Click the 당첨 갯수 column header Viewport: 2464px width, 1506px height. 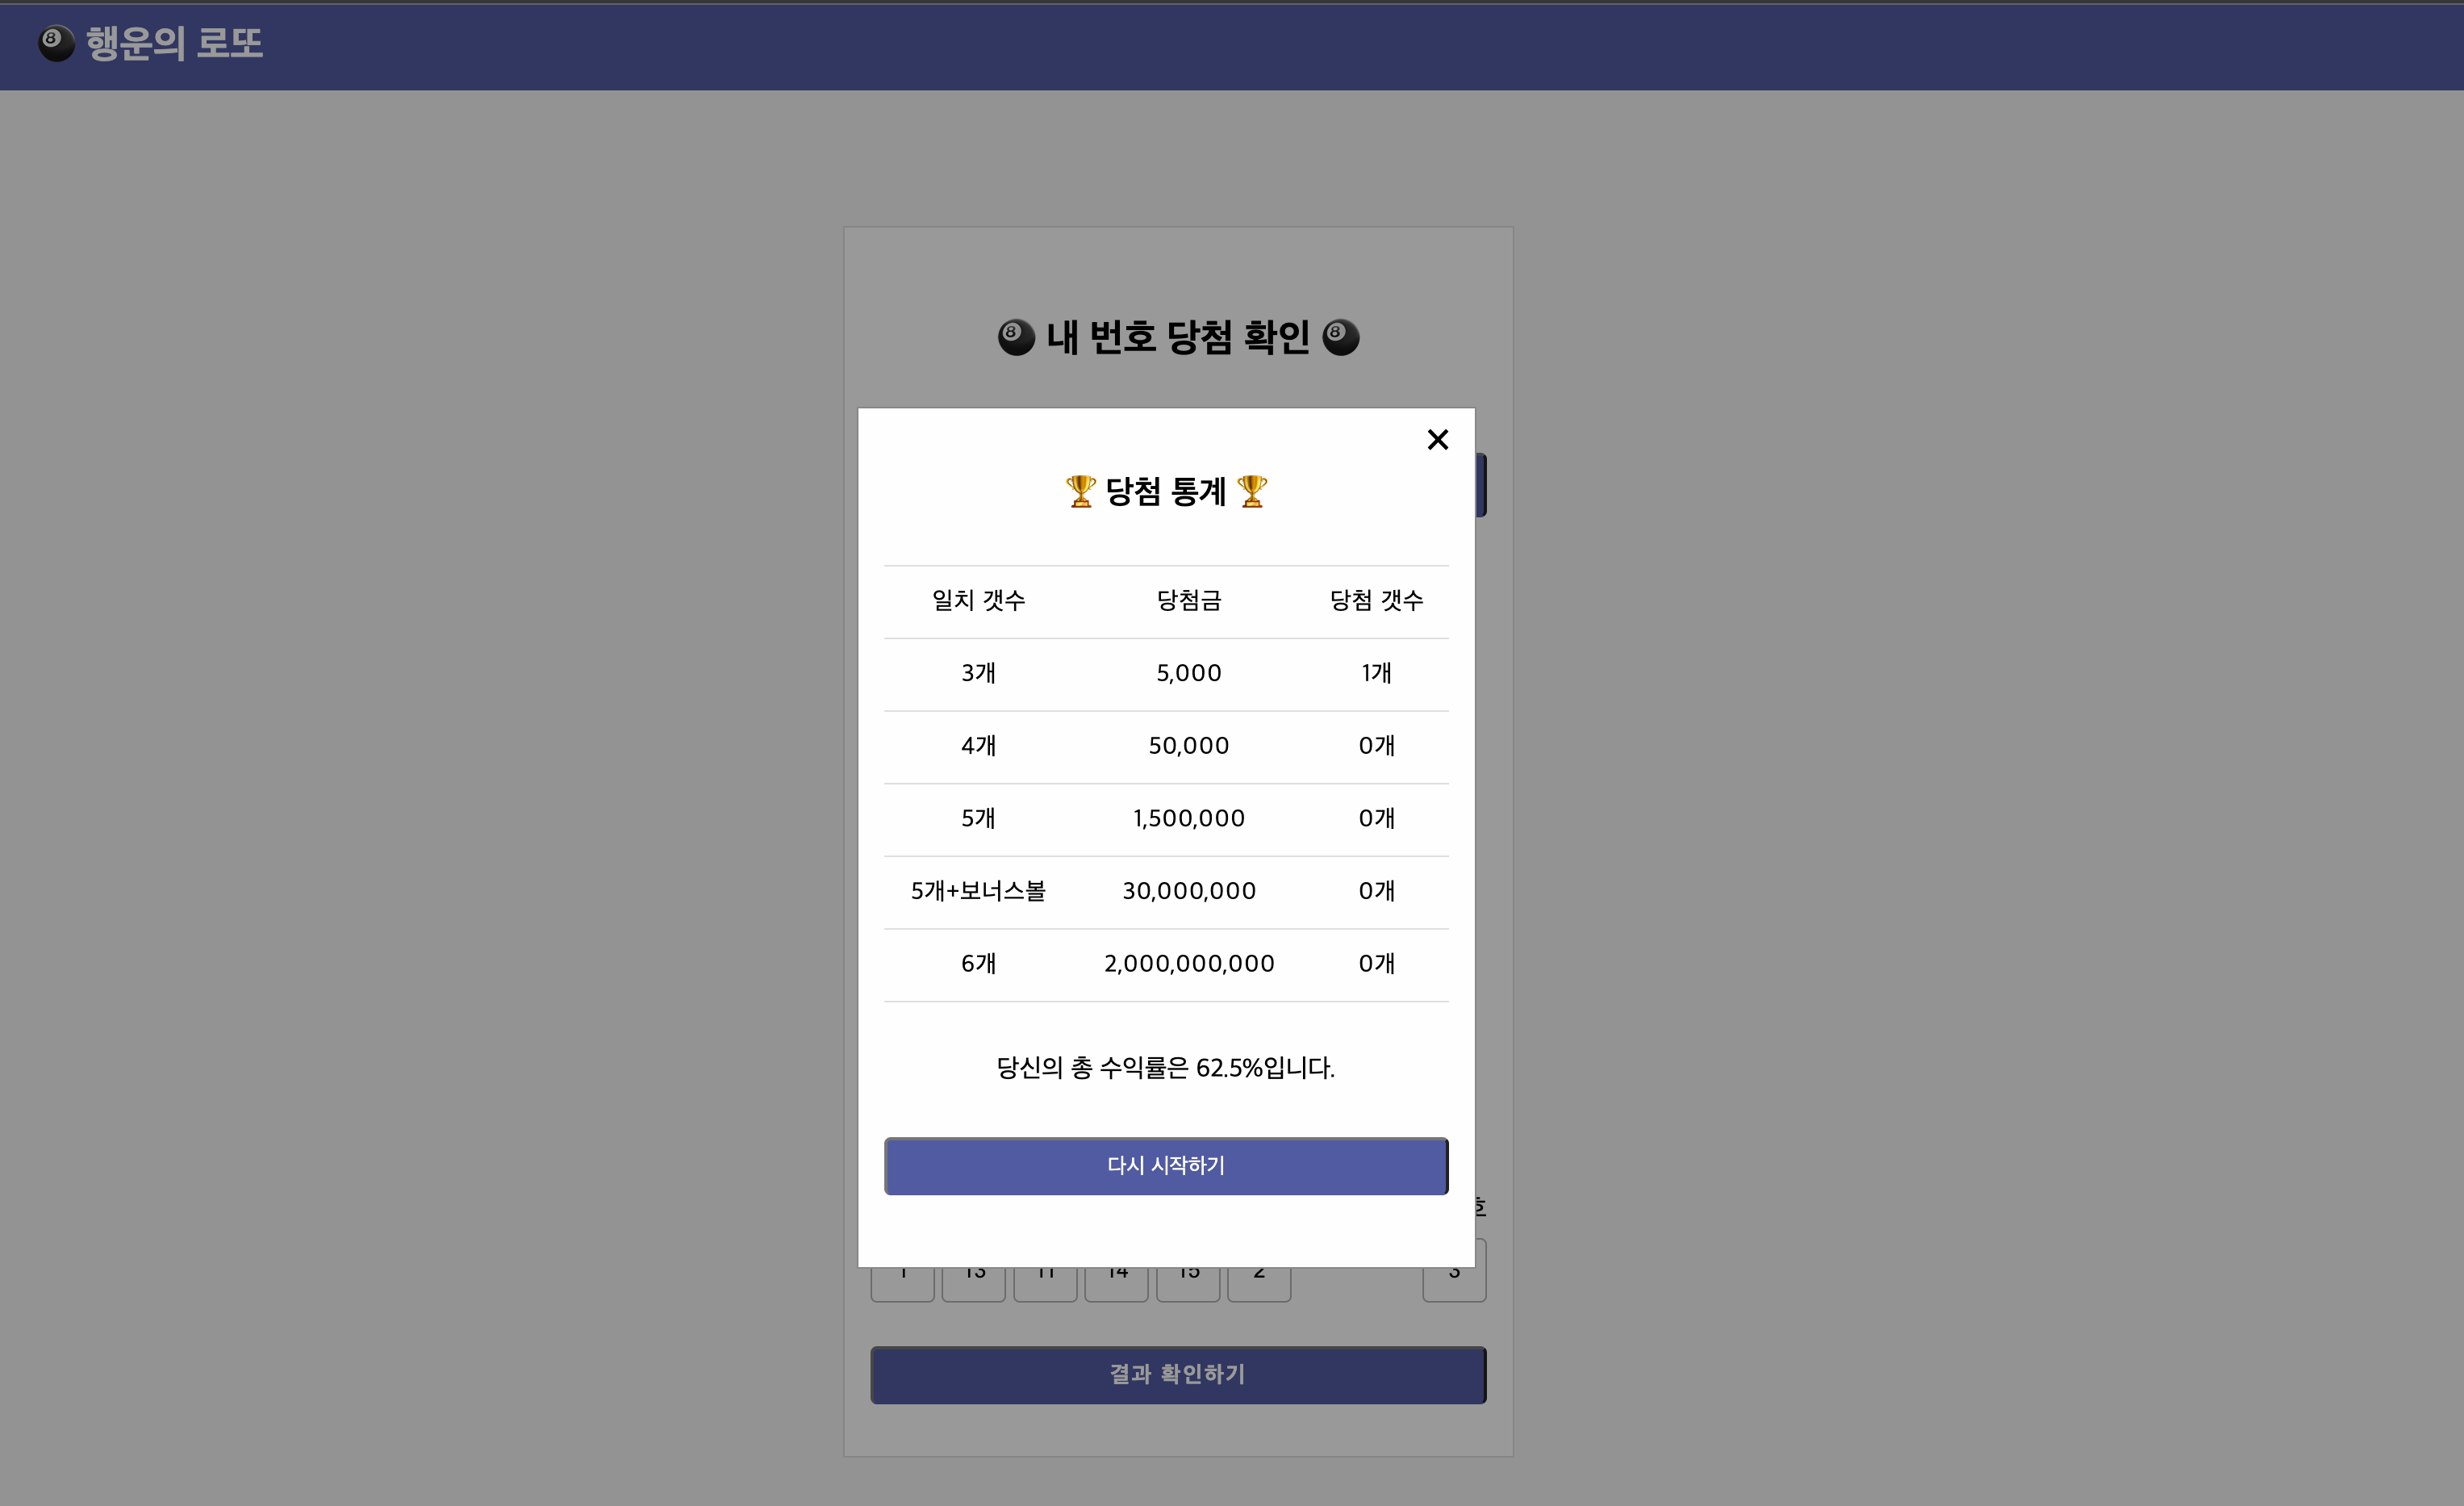(1376, 600)
